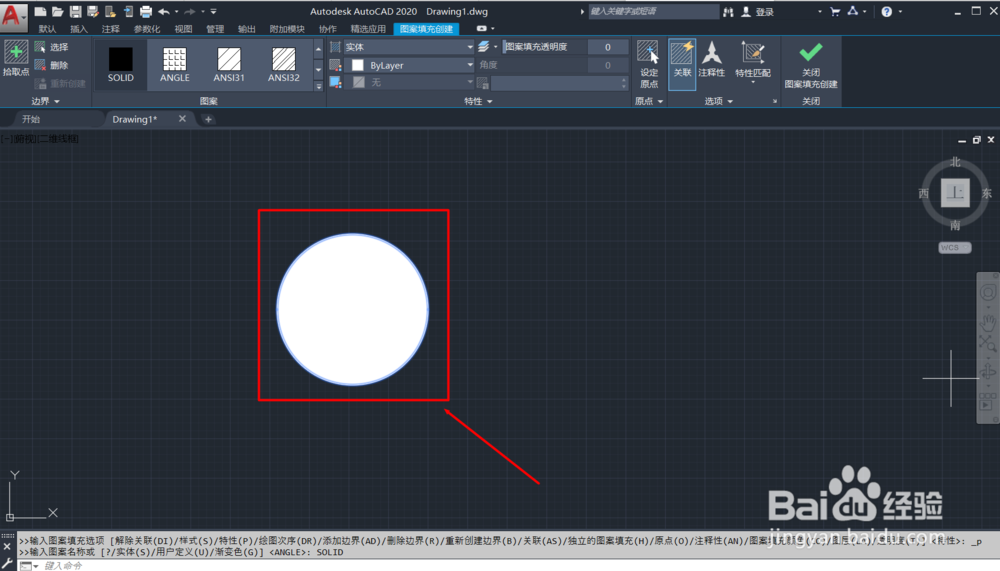
Task: Open the Help question mark icon
Action: coord(886,11)
